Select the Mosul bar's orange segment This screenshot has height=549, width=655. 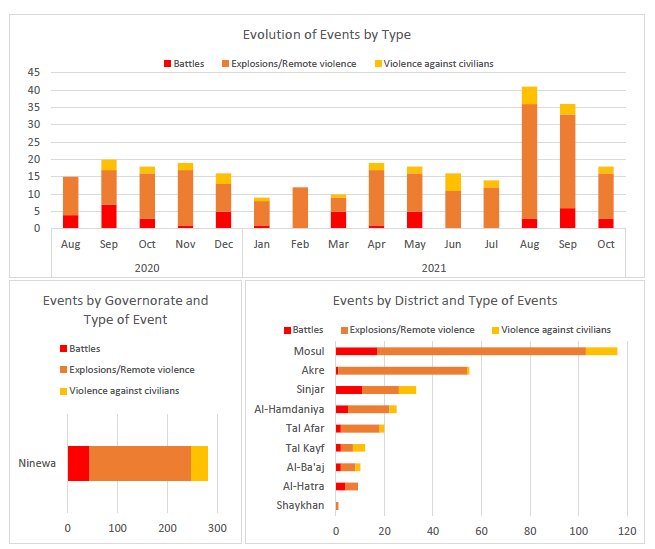[481, 351]
